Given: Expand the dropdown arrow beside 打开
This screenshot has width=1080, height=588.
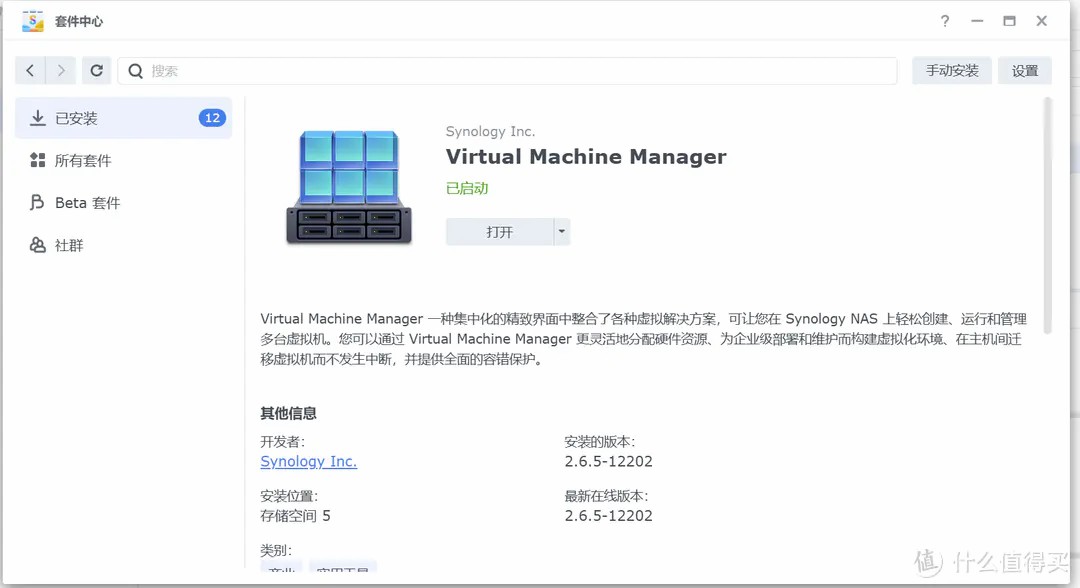Looking at the screenshot, I should pyautogui.click(x=562, y=232).
